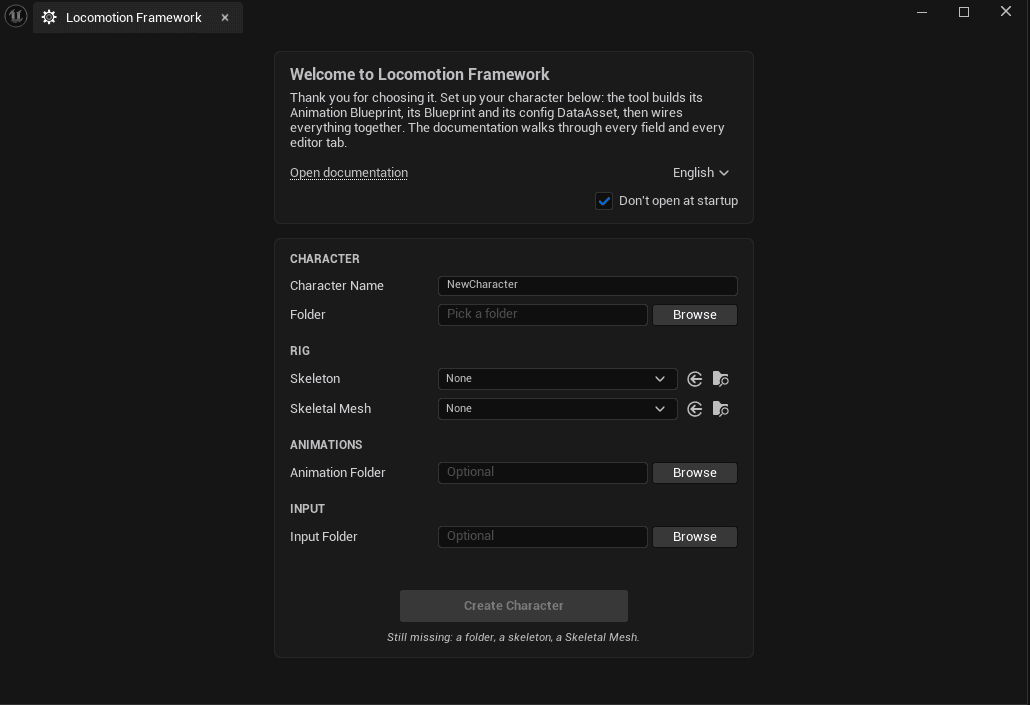The height and width of the screenshot is (705, 1030).
Task: Open the documentation link
Action: [349, 173]
